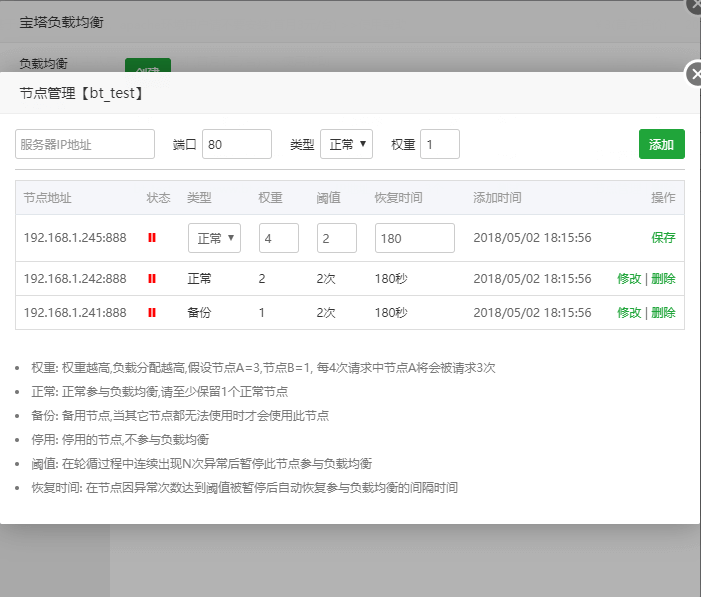Save edits with the 保存 link
Image resolution: width=701 pixels, height=597 pixels.
coord(663,238)
